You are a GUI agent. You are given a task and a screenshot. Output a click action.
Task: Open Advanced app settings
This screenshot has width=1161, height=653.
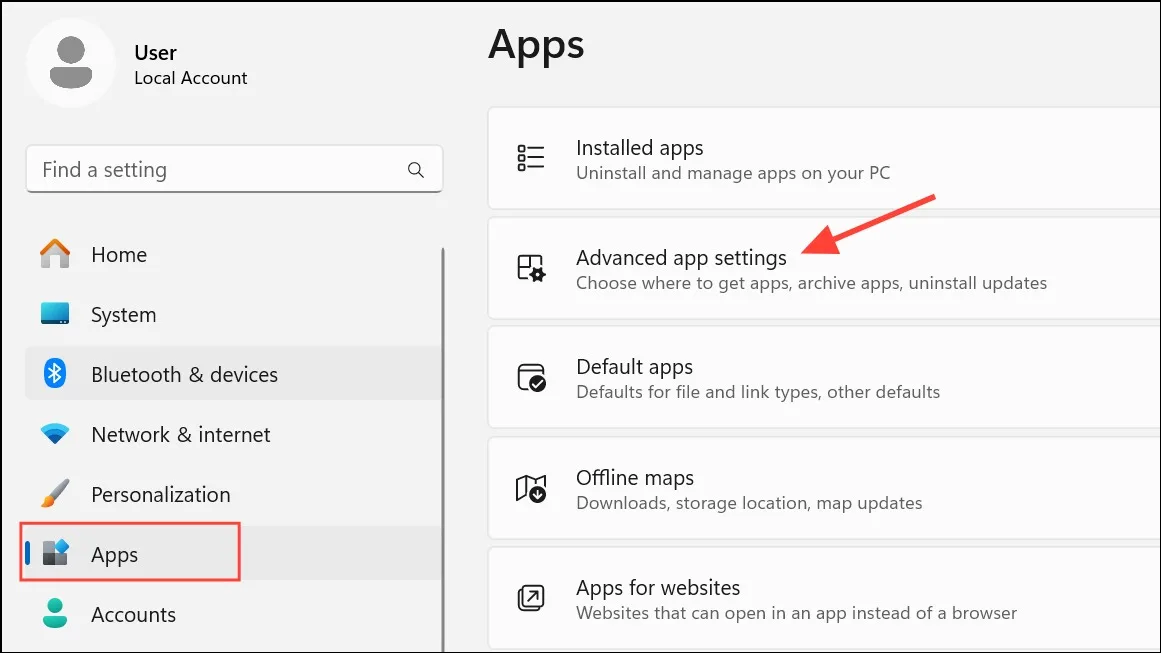tap(824, 269)
